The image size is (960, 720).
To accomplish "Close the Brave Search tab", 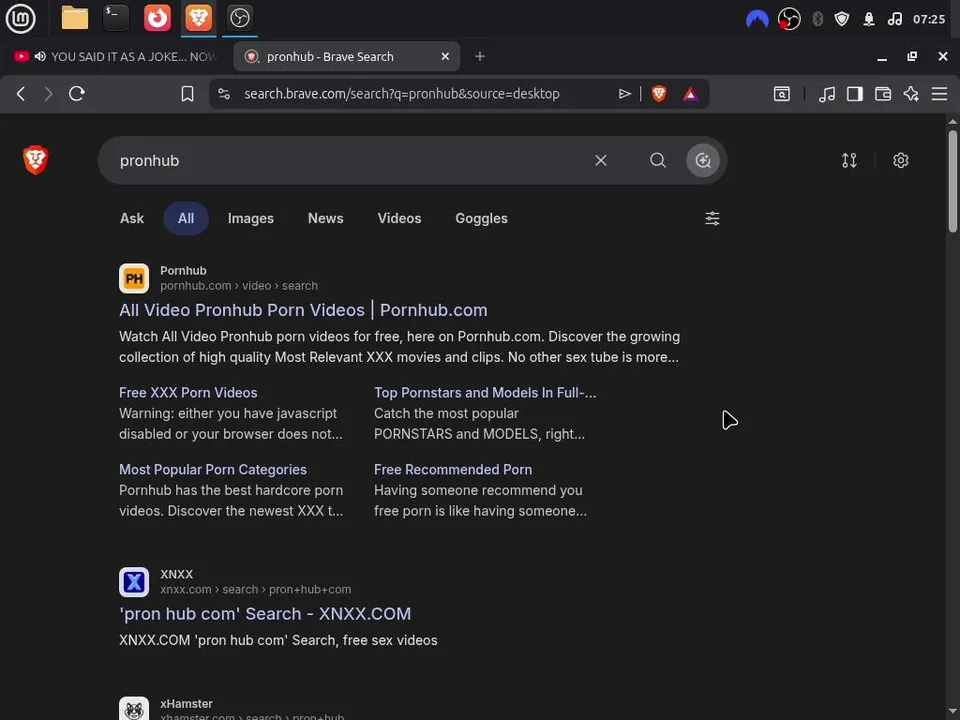I will (445, 56).
